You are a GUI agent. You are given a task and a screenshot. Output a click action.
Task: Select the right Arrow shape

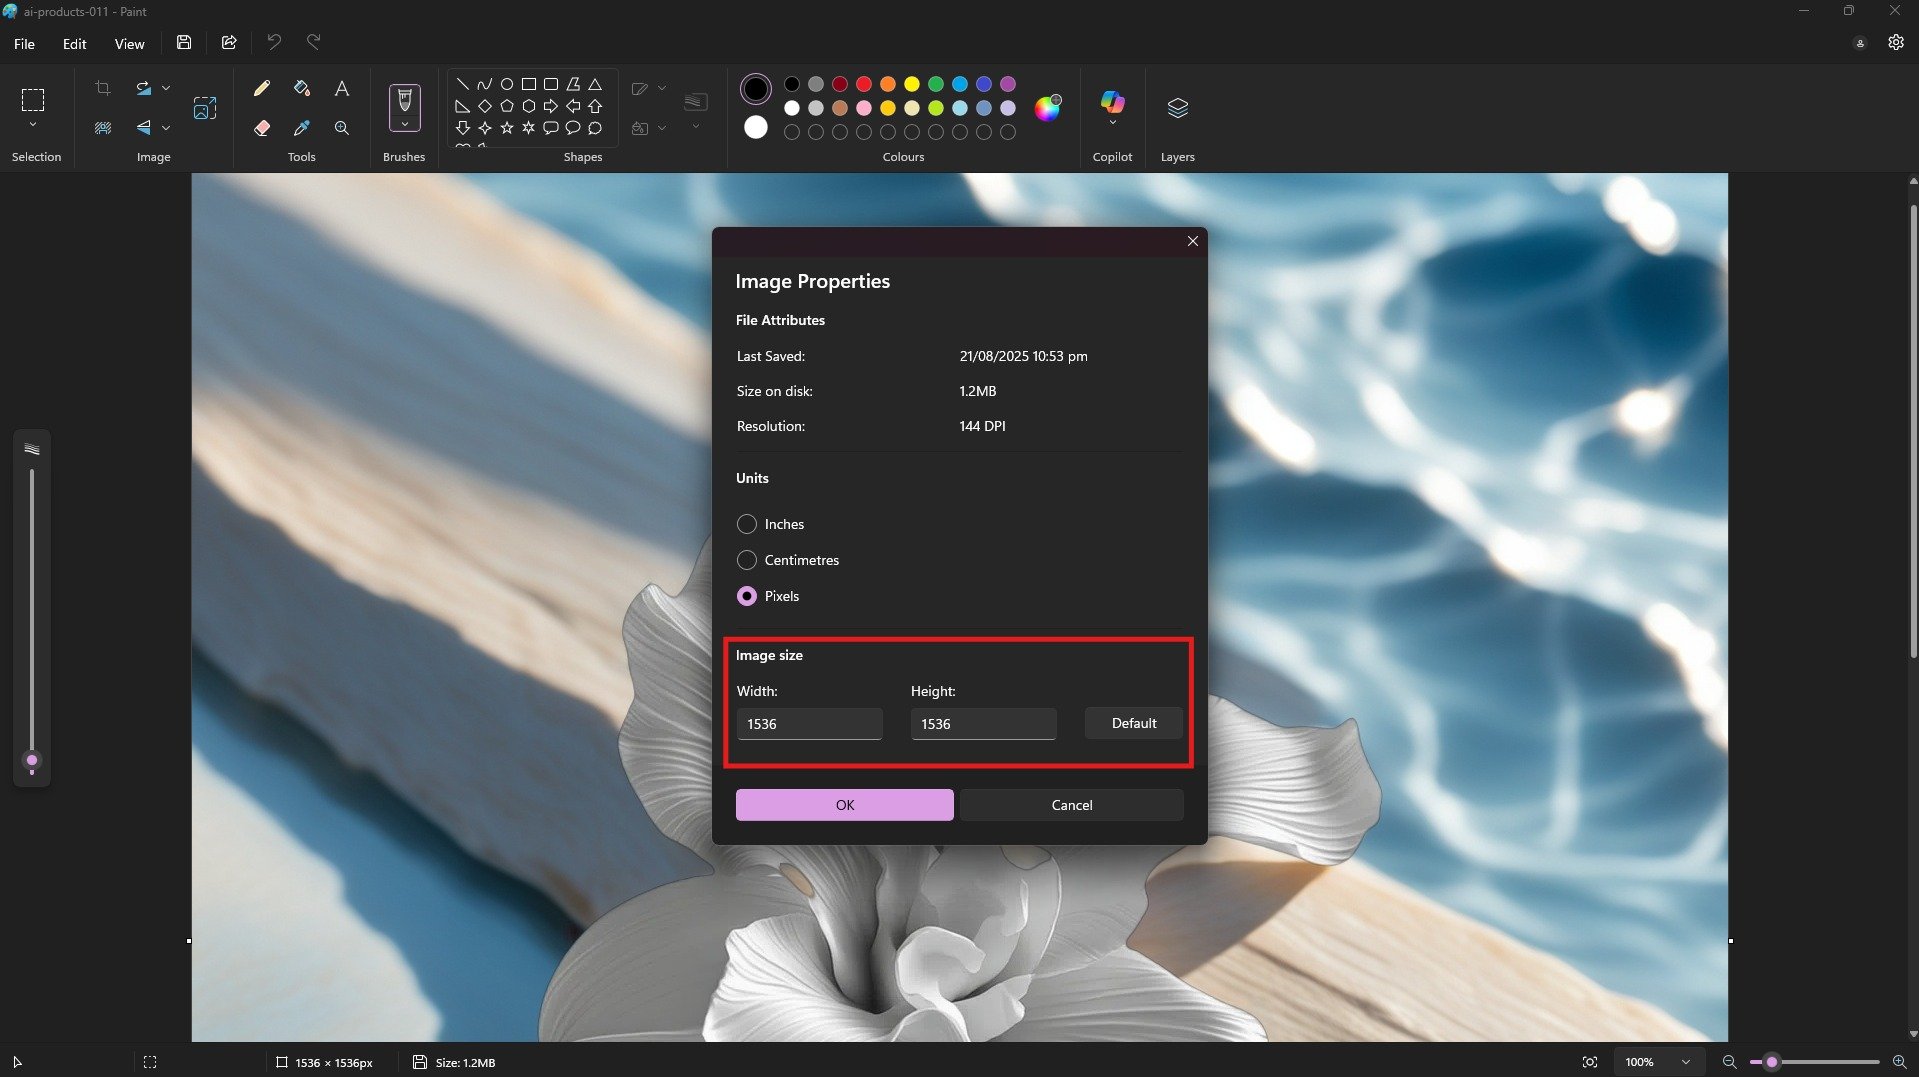pyautogui.click(x=551, y=106)
